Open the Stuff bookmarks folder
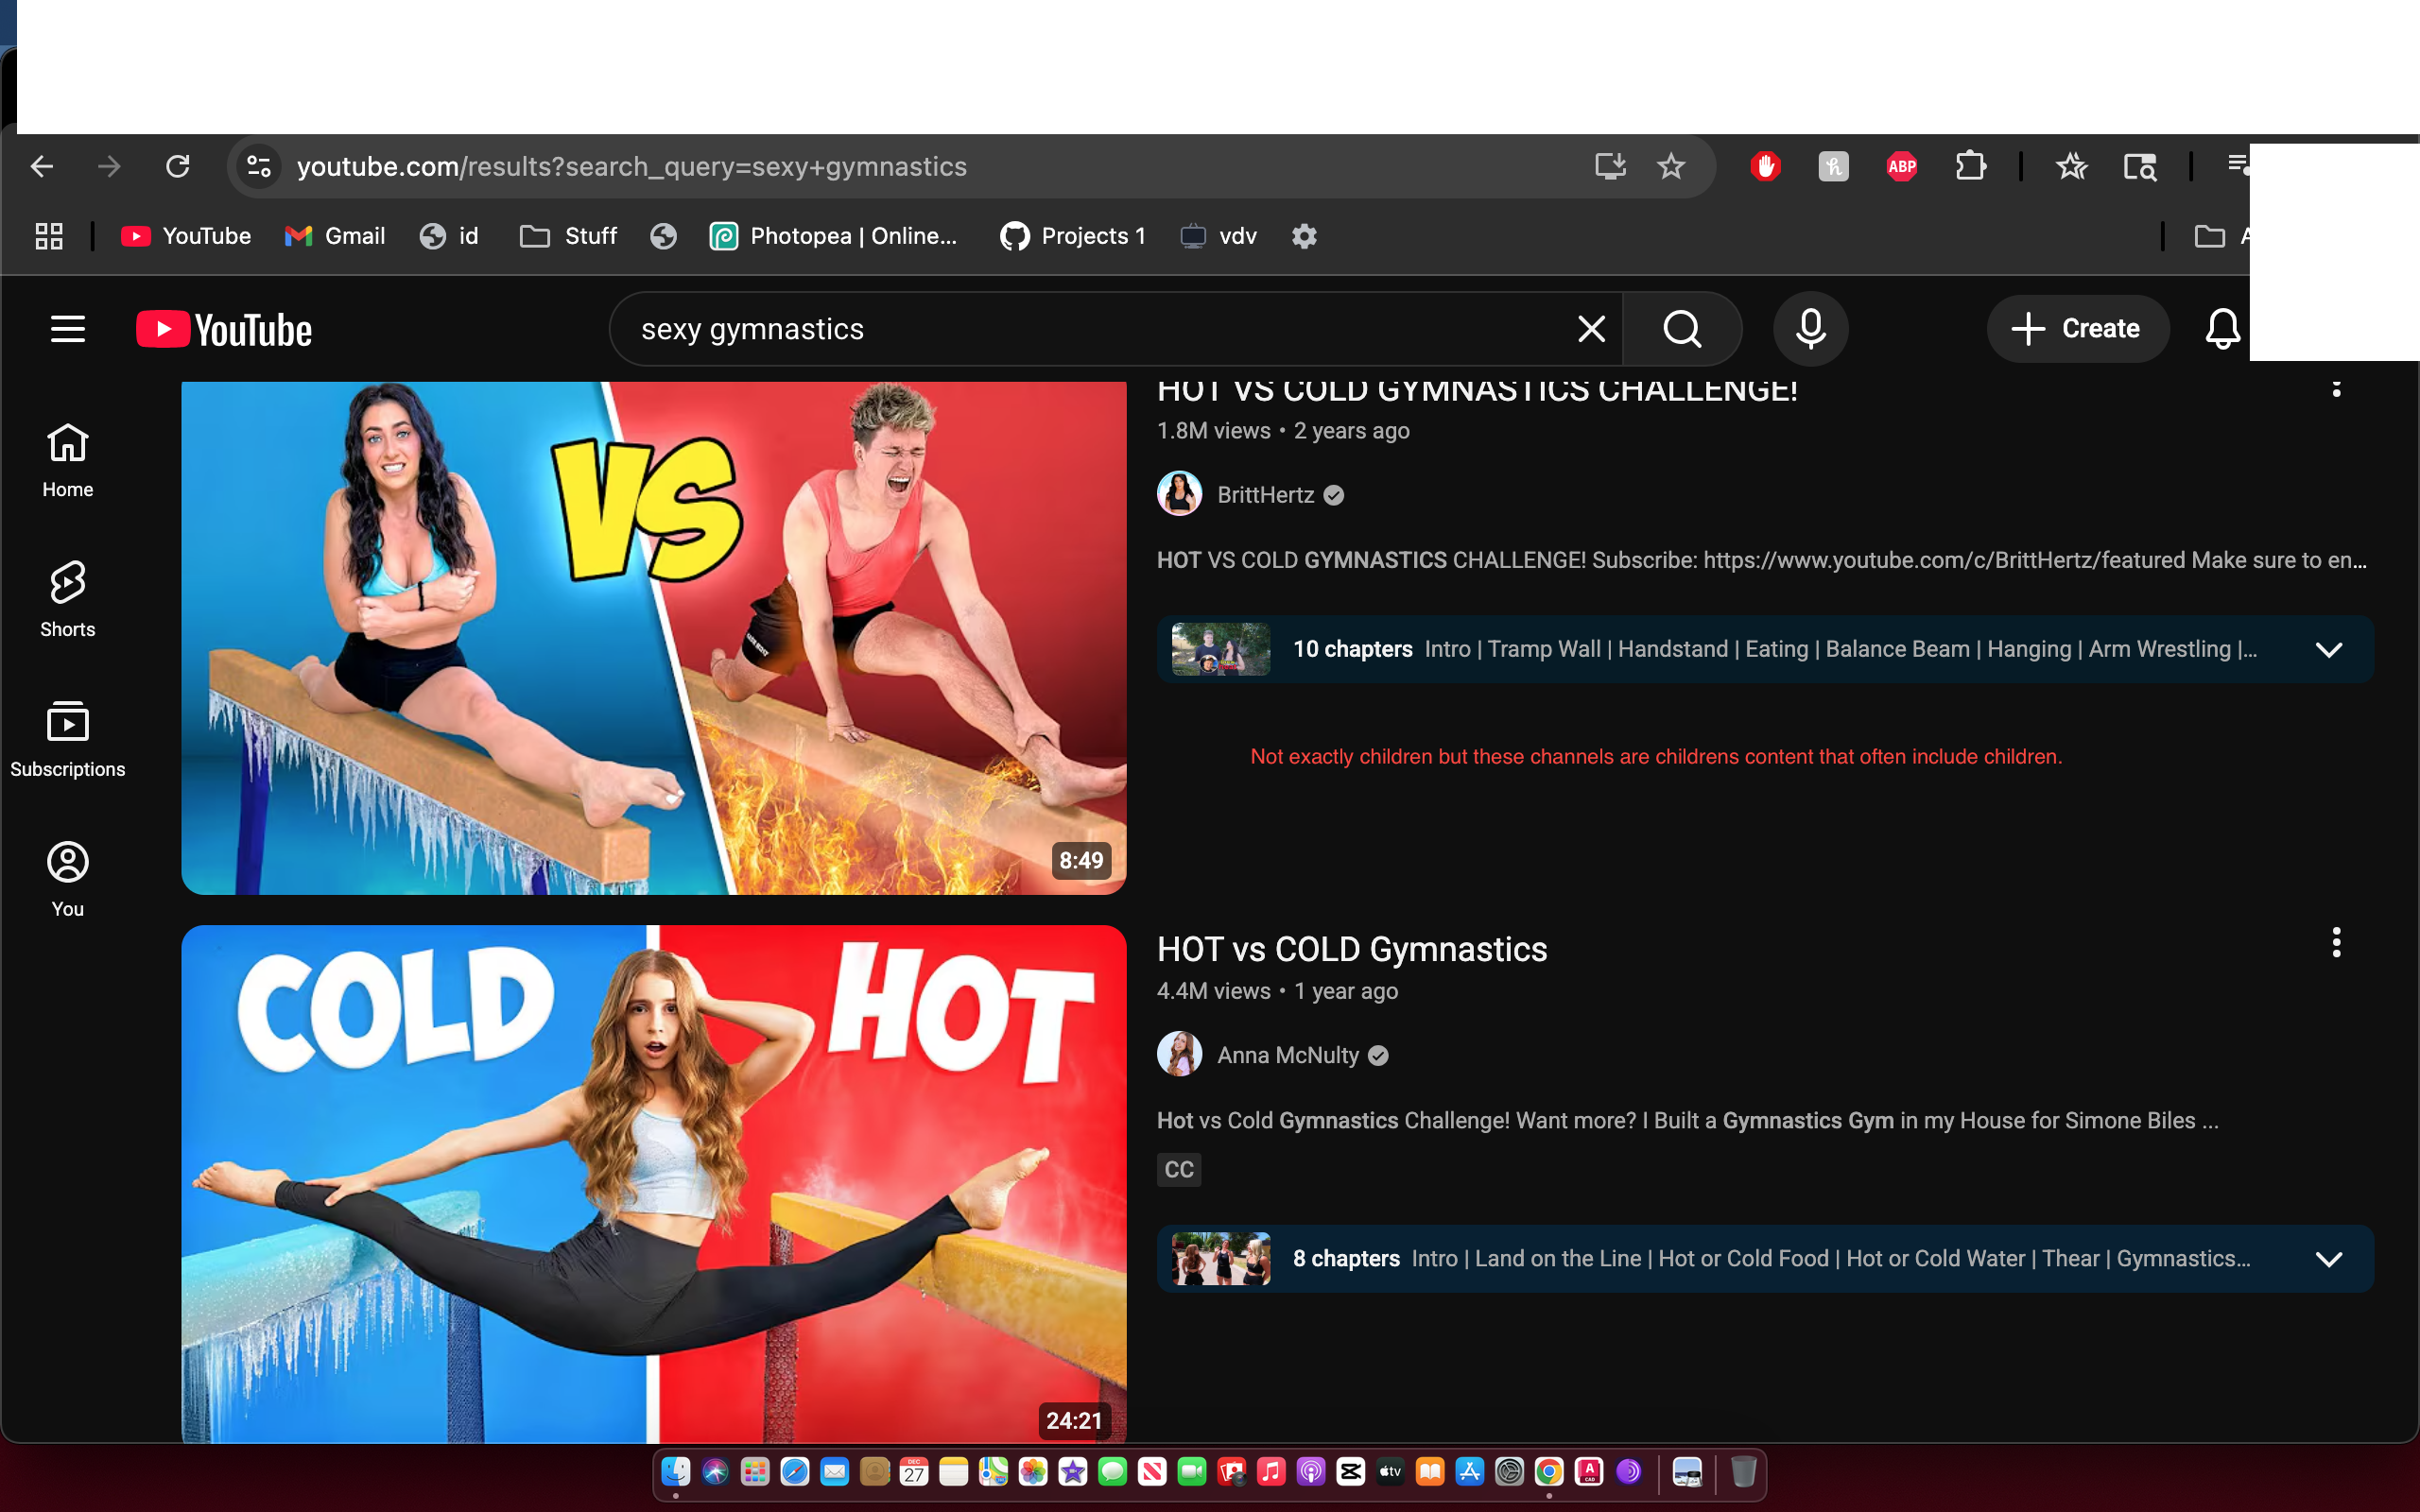2420x1512 pixels. pyautogui.click(x=569, y=236)
